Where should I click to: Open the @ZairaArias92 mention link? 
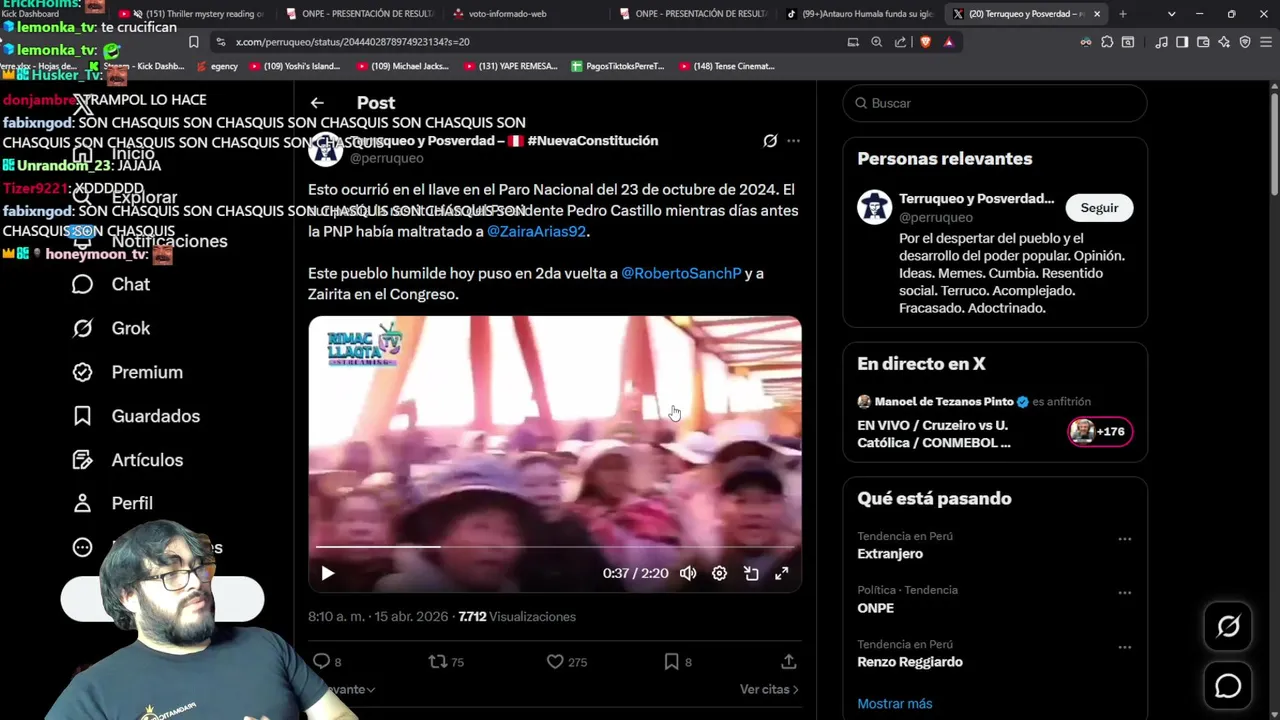tap(536, 231)
